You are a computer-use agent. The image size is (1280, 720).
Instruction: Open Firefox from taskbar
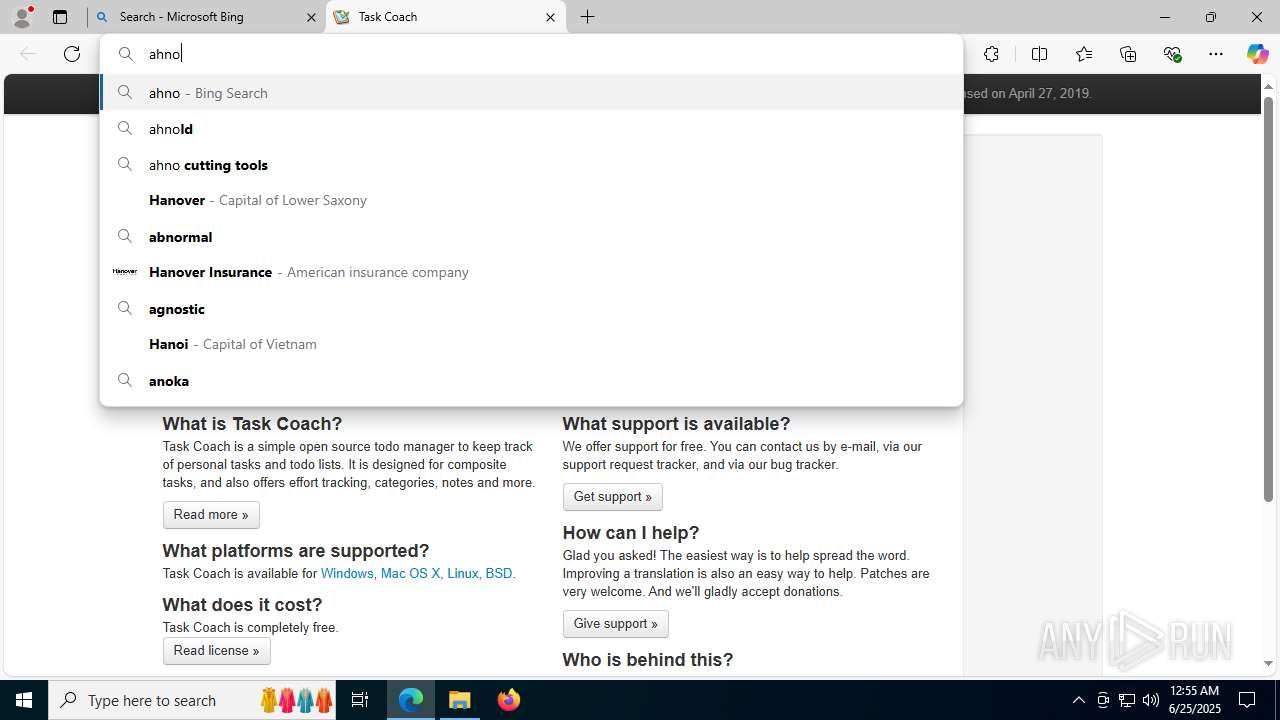(509, 700)
